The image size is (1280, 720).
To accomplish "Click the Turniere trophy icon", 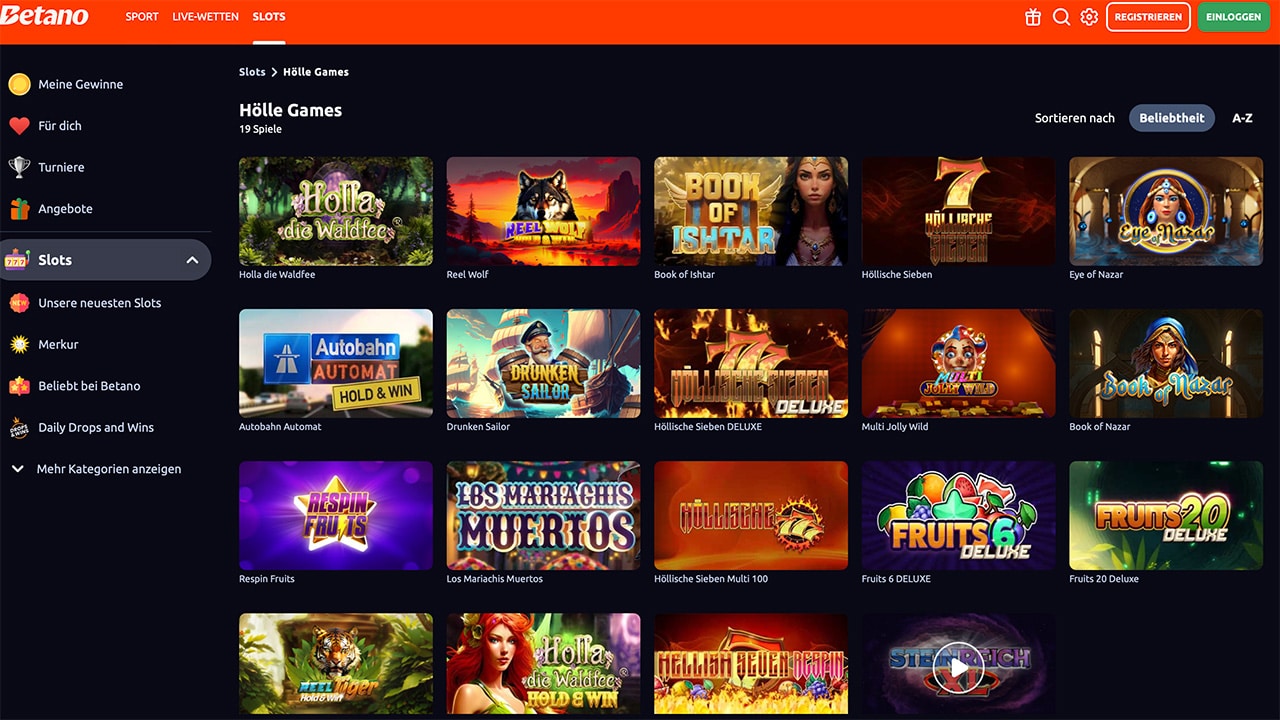I will (19, 167).
